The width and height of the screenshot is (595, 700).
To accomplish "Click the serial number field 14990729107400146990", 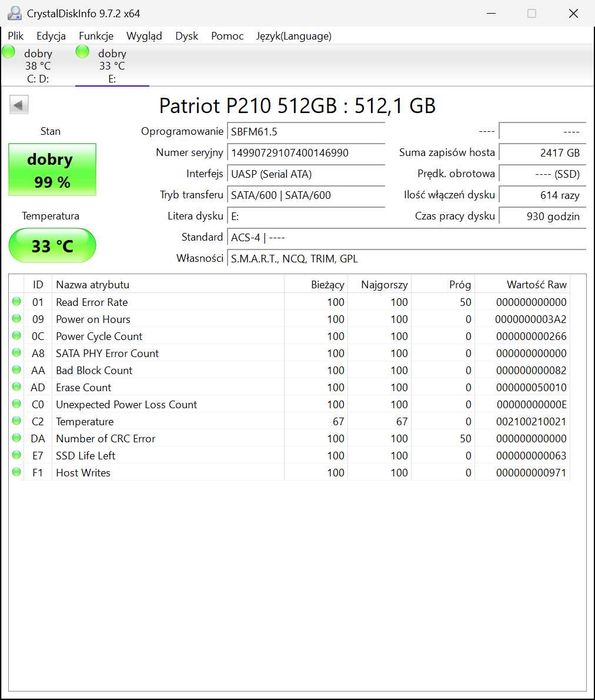I will pyautogui.click(x=306, y=153).
